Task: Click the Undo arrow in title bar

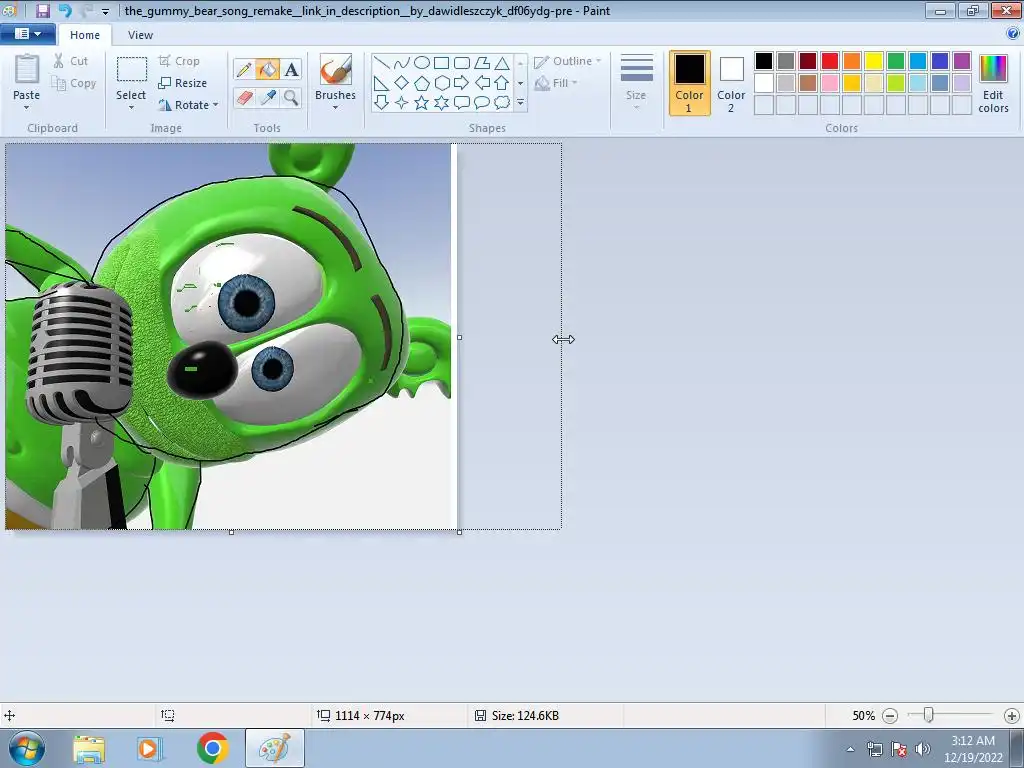Action: click(x=65, y=10)
